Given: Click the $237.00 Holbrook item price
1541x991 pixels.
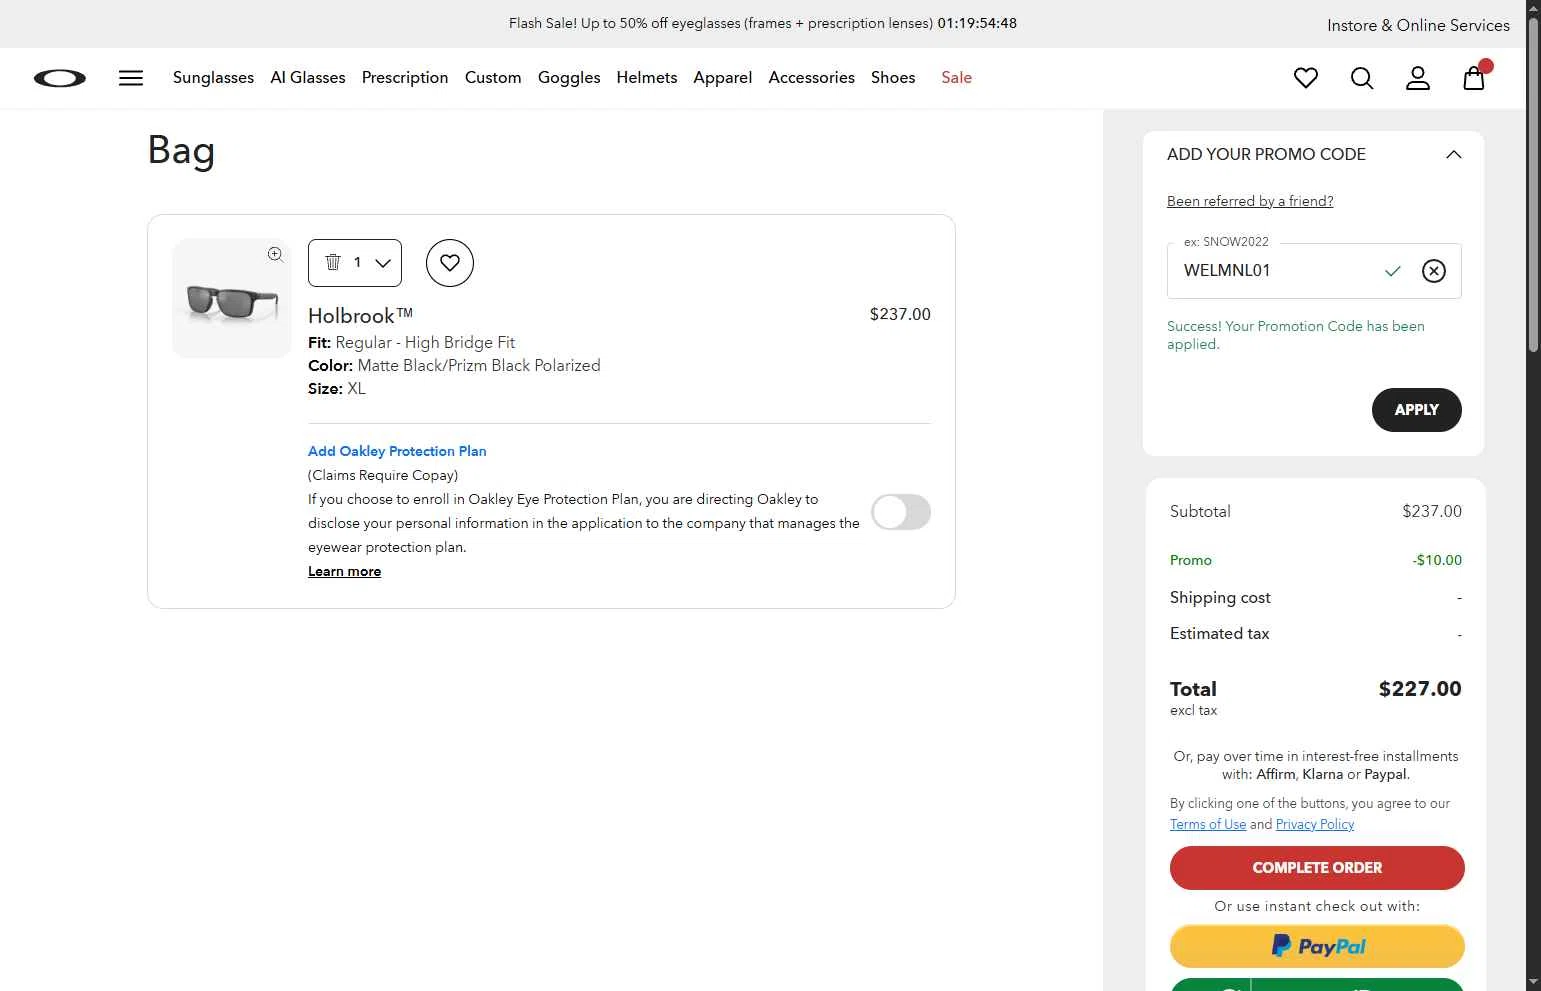Looking at the screenshot, I should coord(900,314).
